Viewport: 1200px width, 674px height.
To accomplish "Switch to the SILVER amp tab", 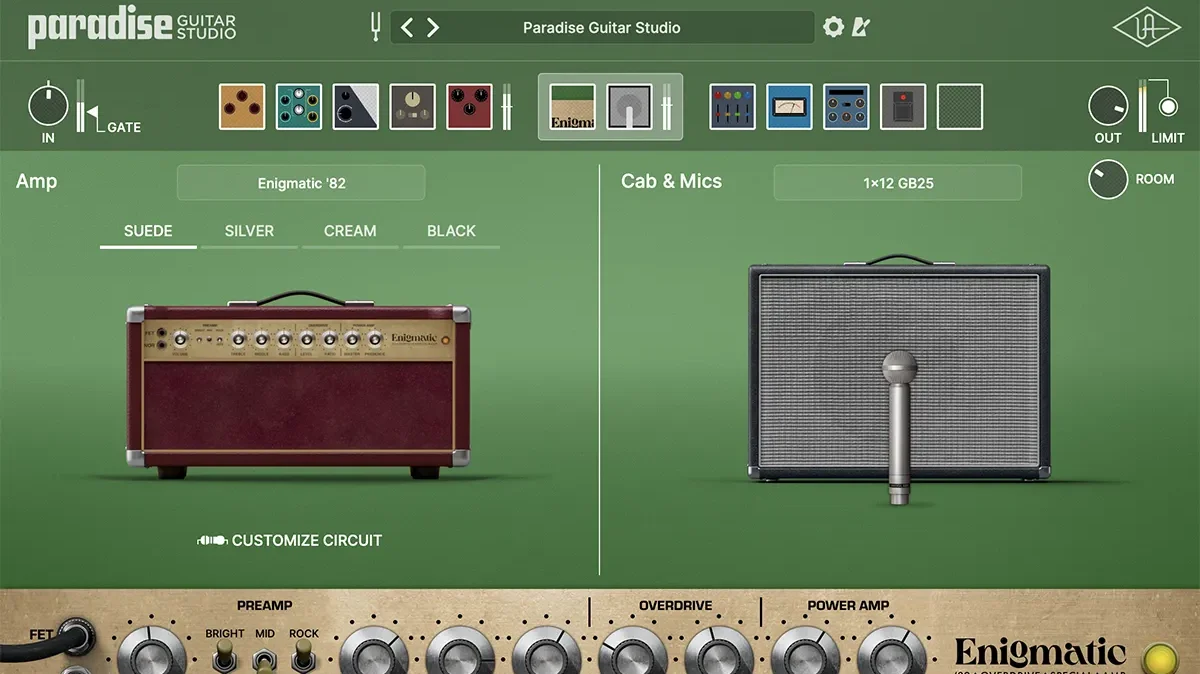I will click(249, 231).
